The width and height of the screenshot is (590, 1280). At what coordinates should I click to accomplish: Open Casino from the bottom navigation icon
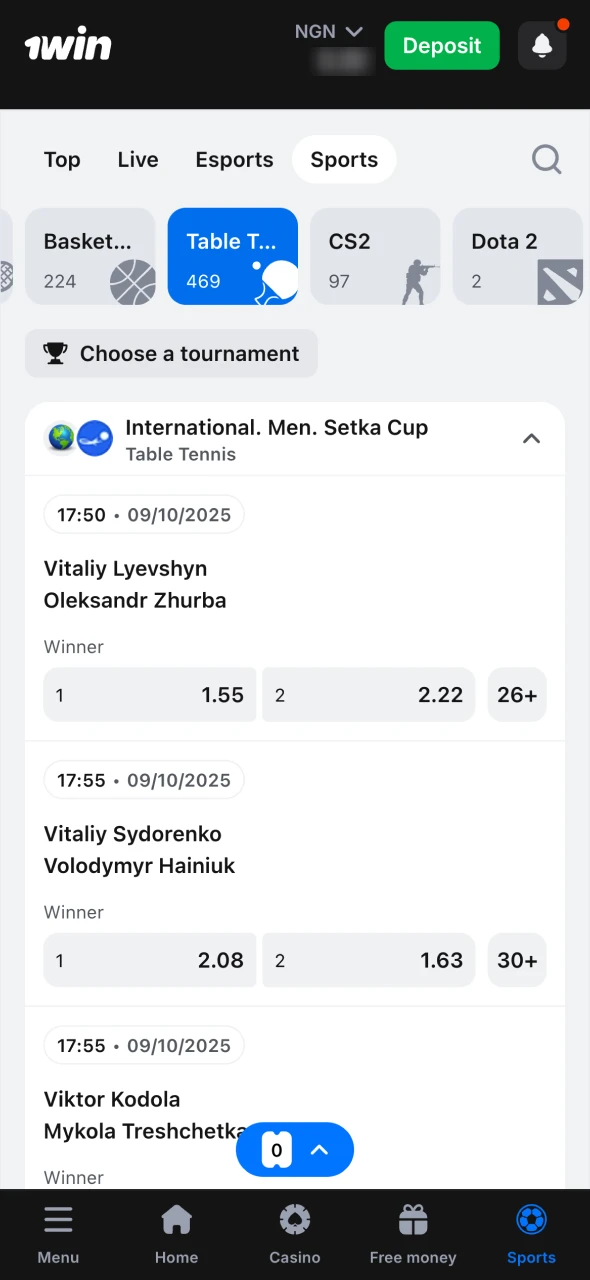[294, 1220]
